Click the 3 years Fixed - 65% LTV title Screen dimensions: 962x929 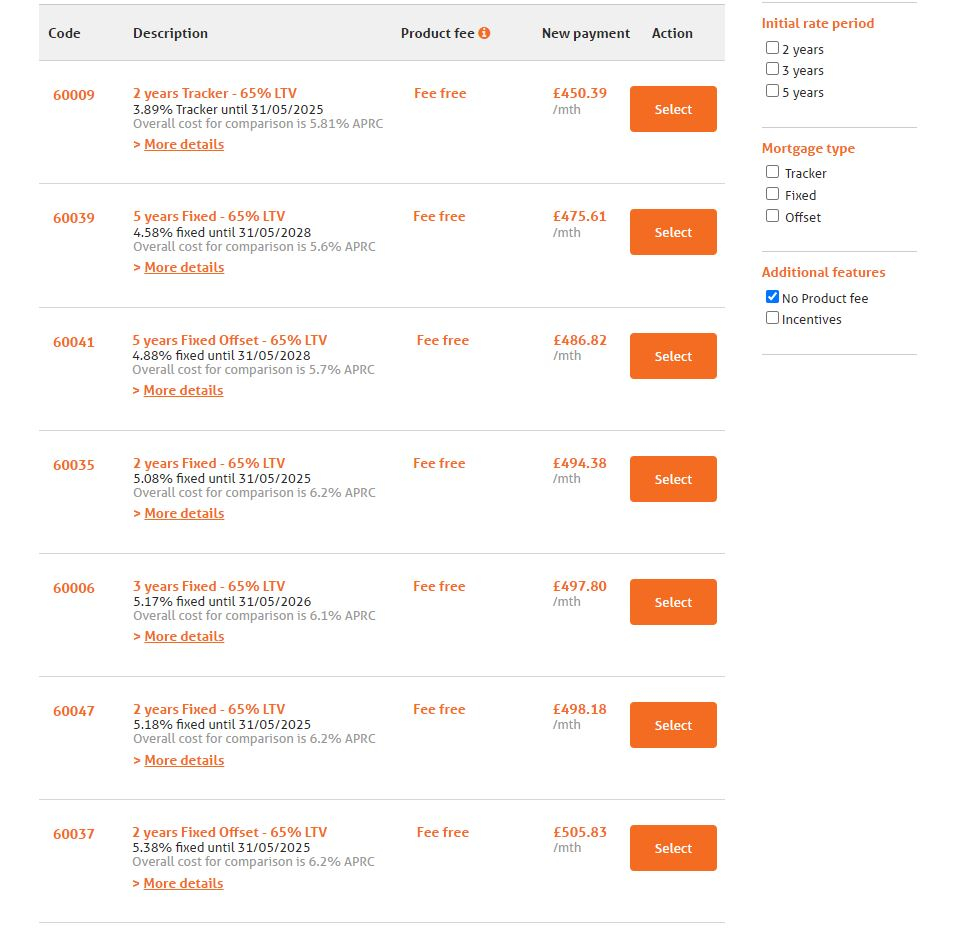pyautogui.click(x=209, y=587)
